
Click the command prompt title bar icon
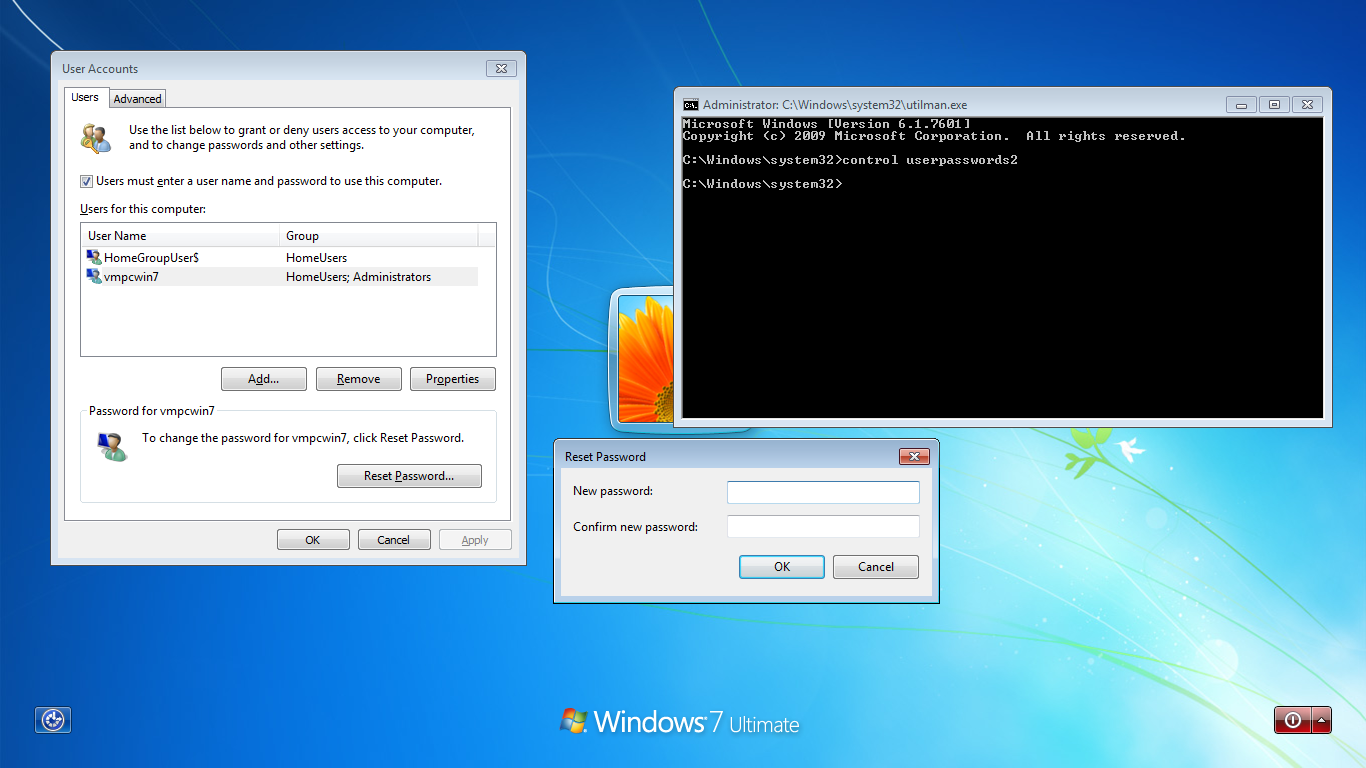click(x=690, y=104)
